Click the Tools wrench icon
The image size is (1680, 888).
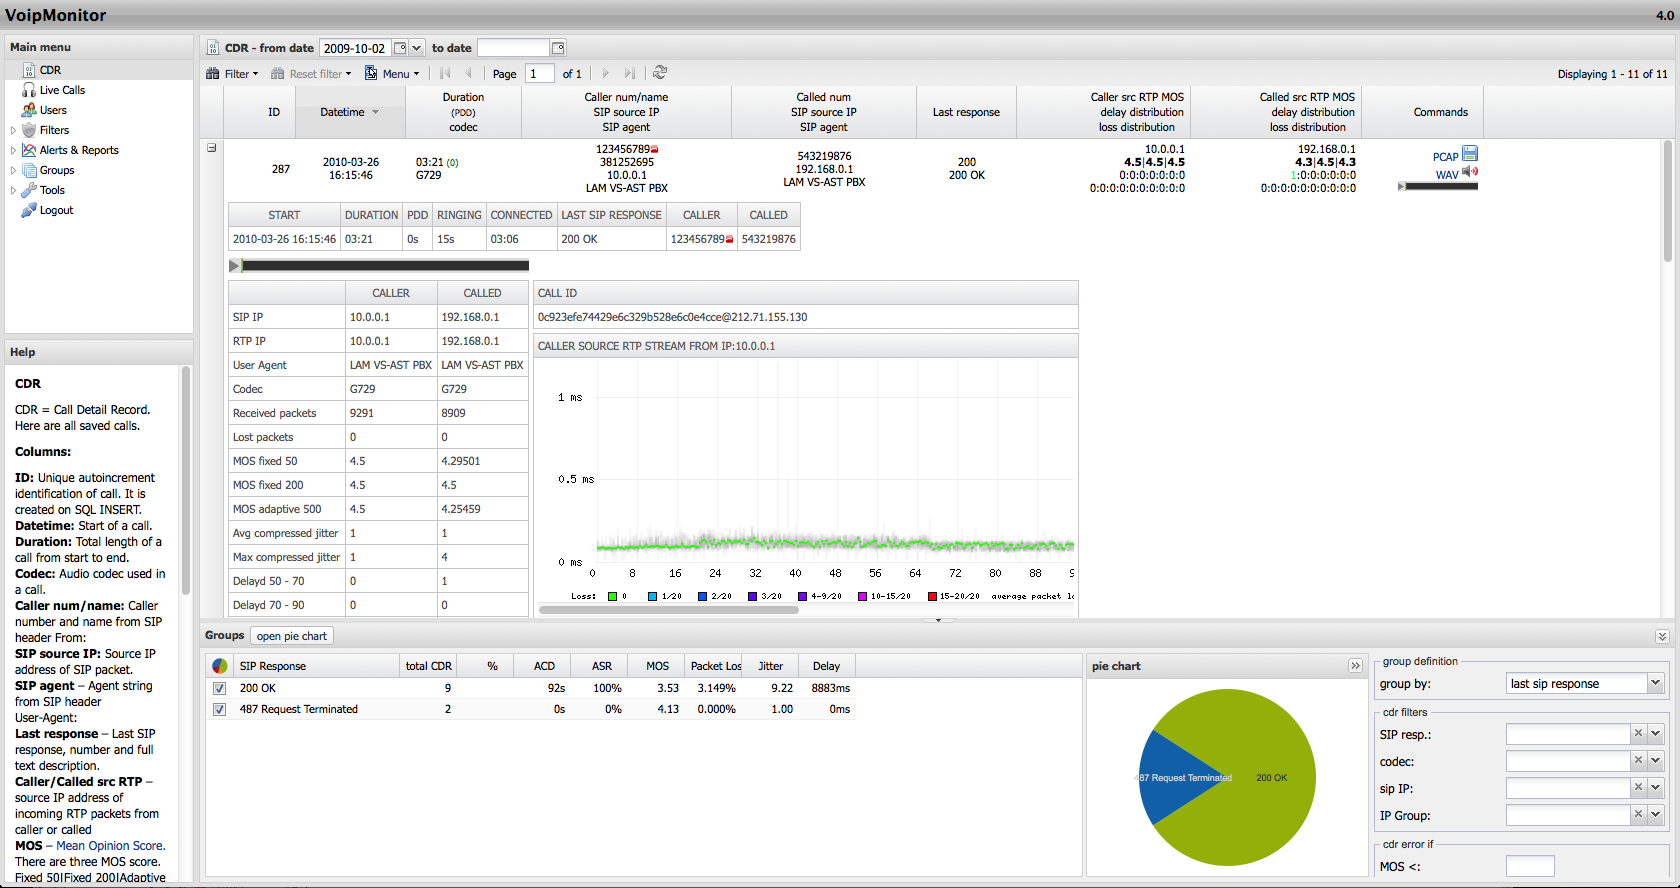click(29, 190)
